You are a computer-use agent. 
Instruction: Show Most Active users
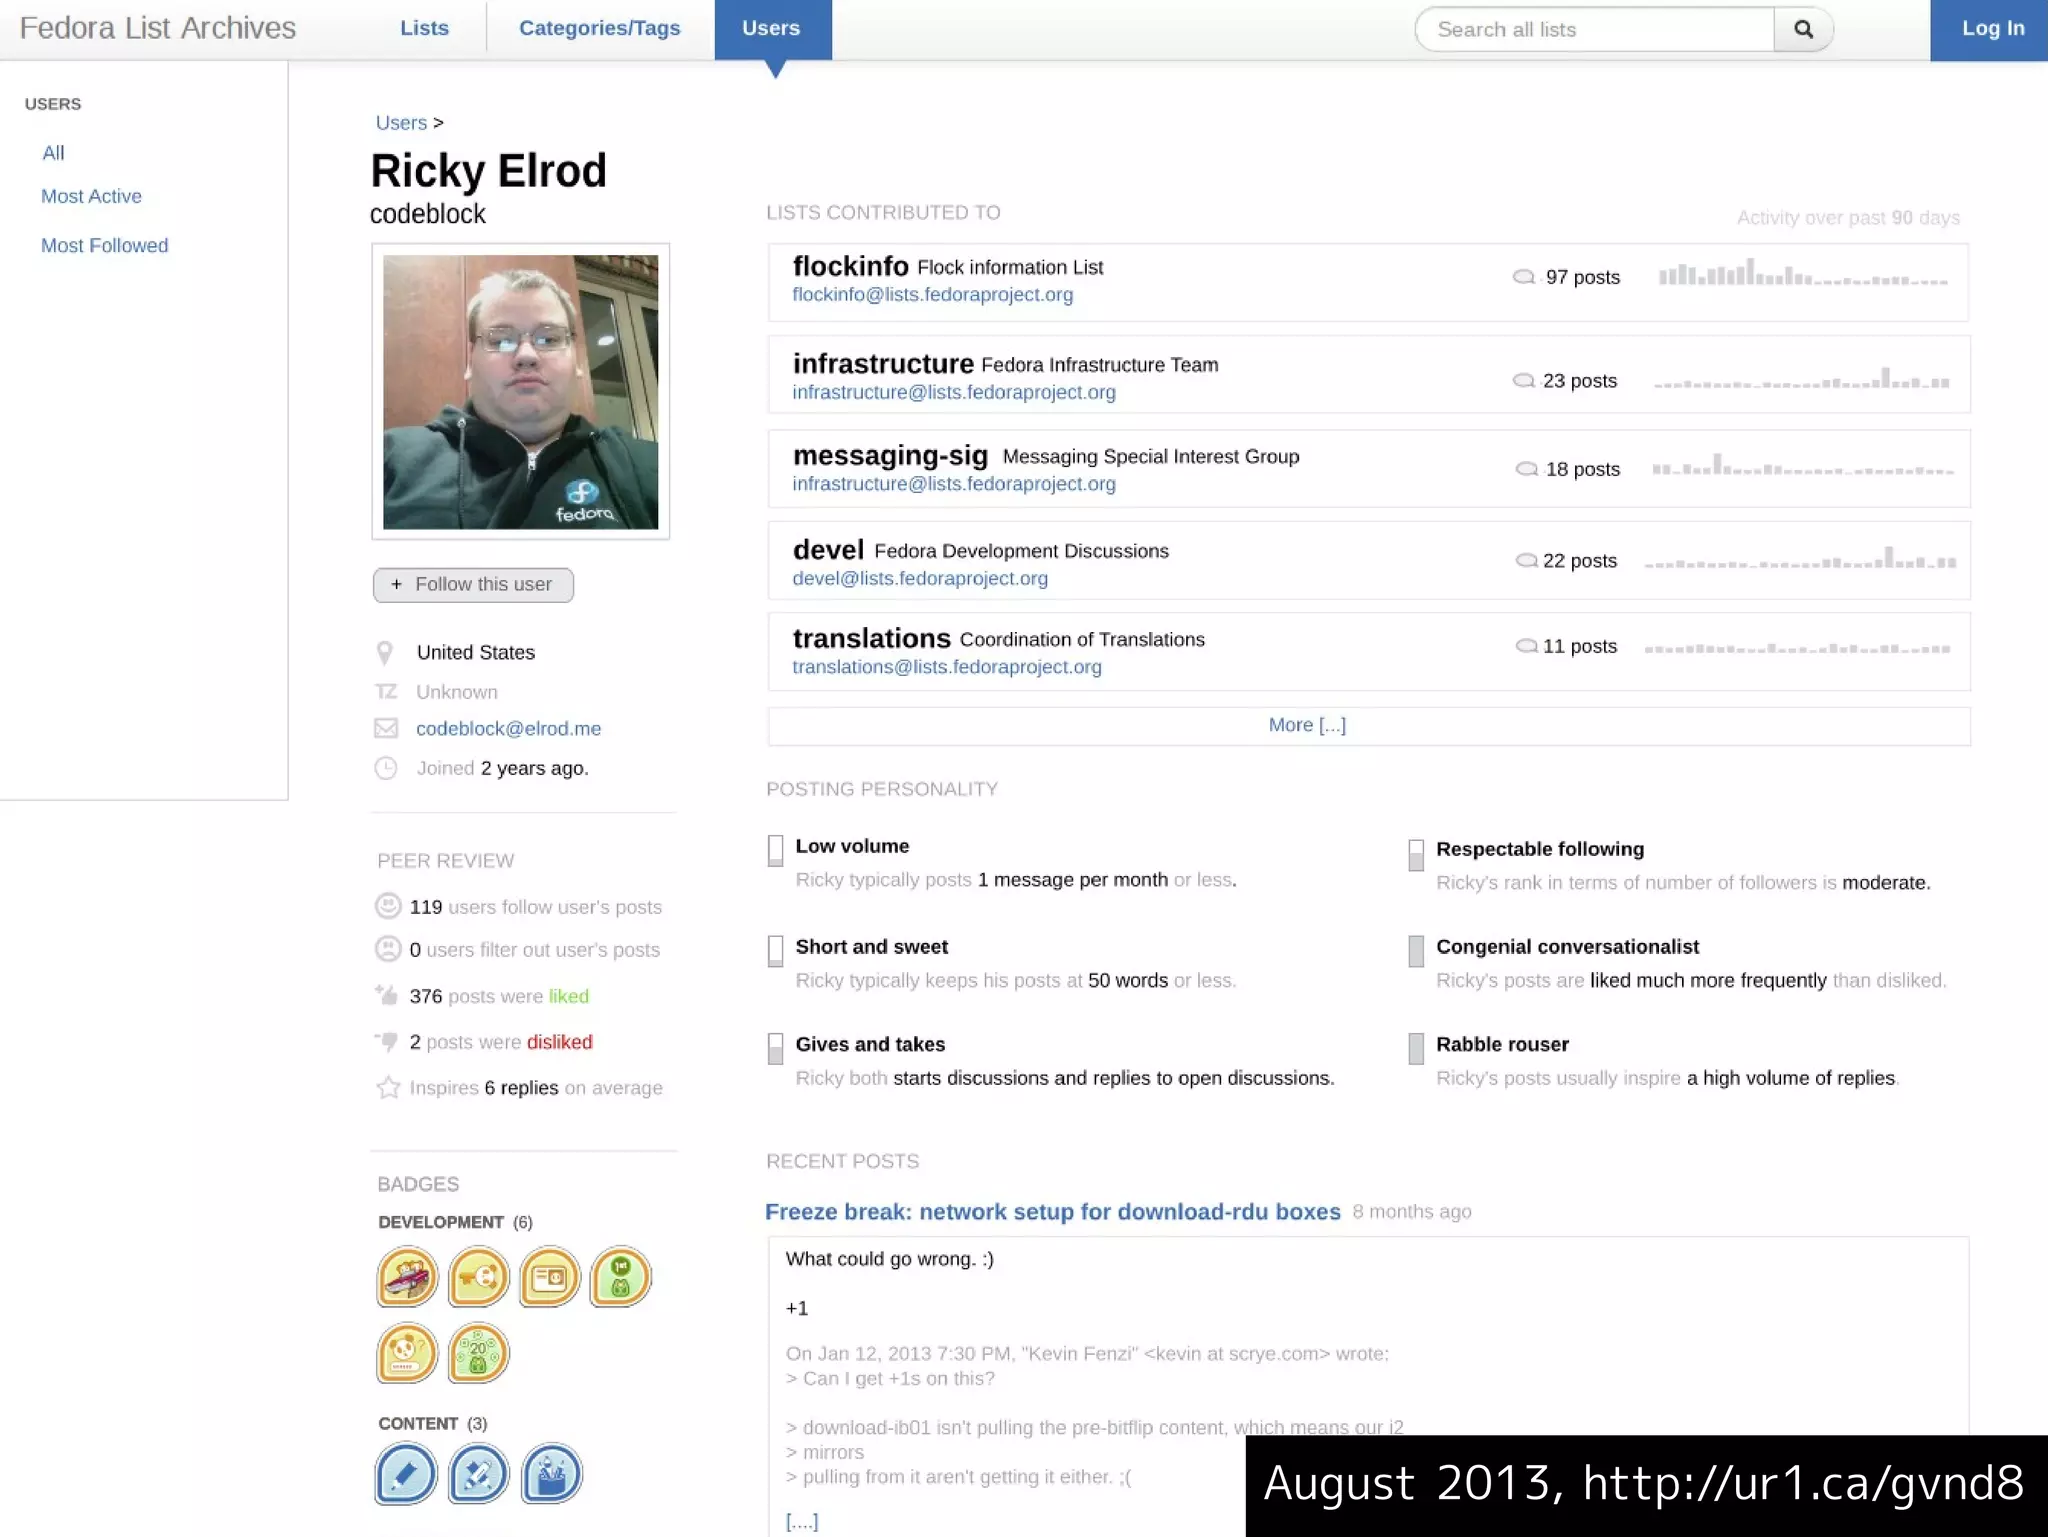pos(91,196)
